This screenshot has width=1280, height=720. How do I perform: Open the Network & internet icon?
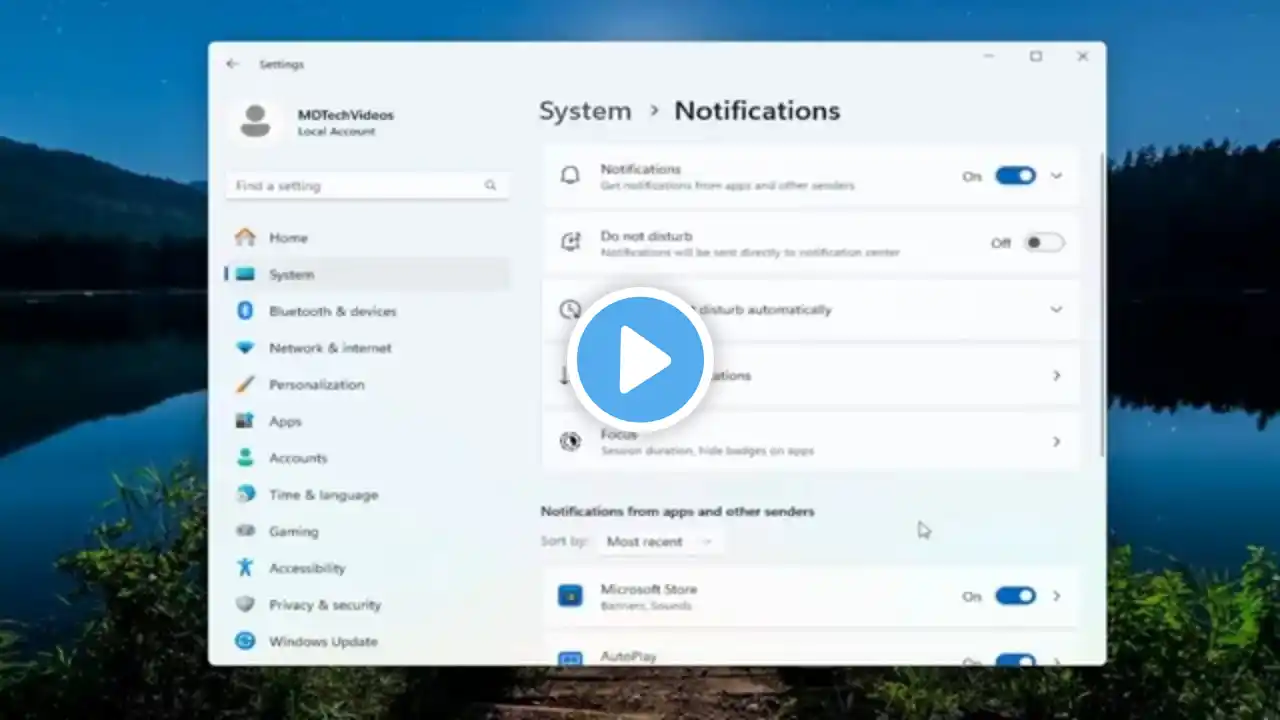pyautogui.click(x=245, y=348)
